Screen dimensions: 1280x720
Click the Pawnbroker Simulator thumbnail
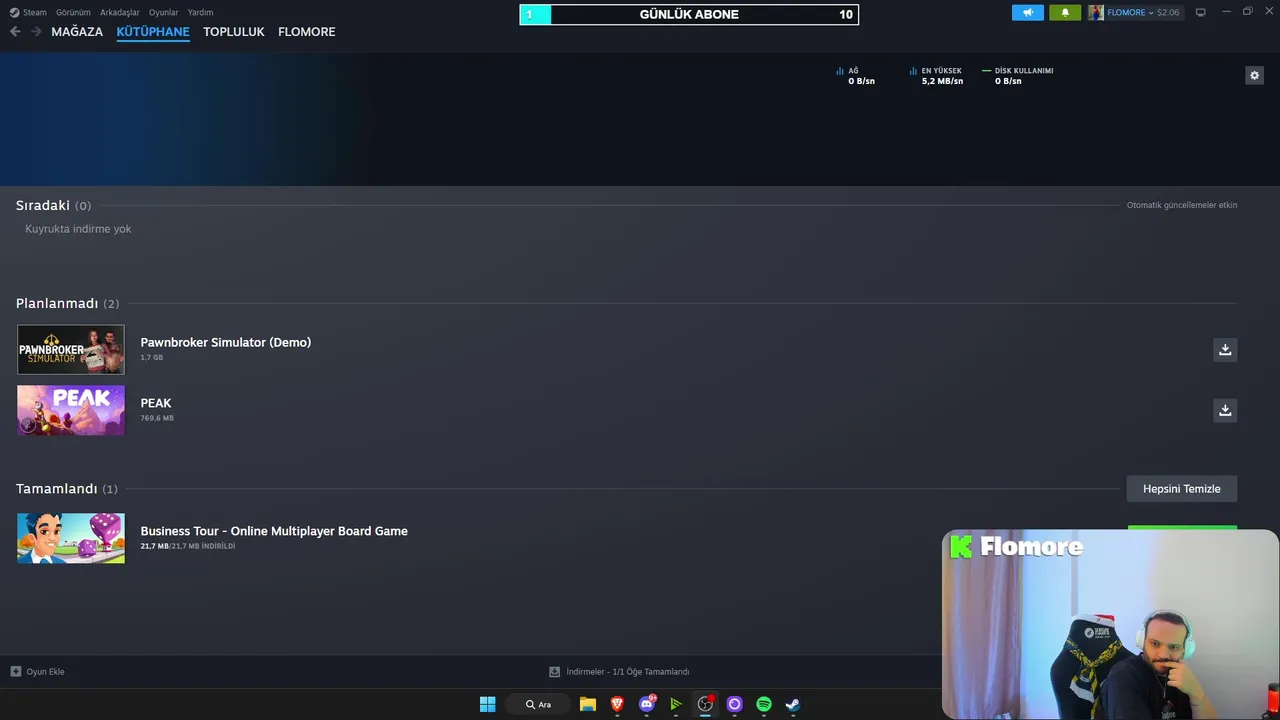pos(71,349)
